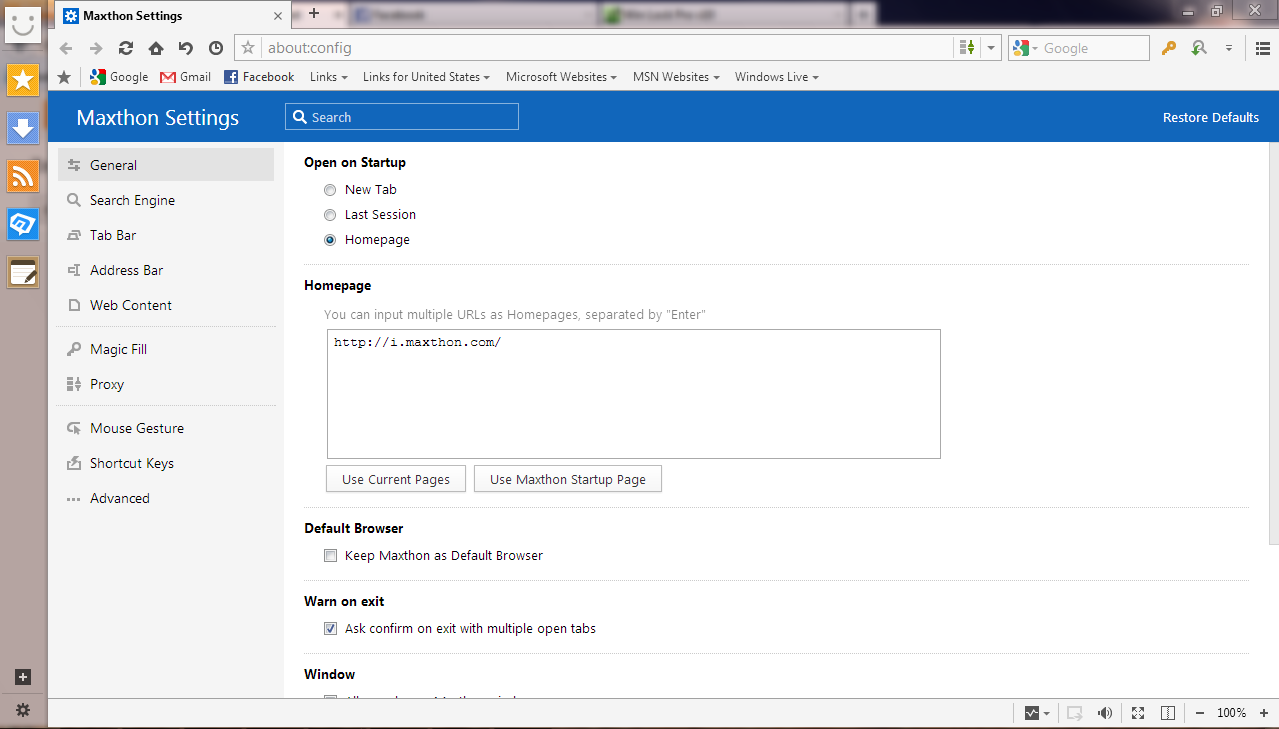Open the Facebook bookmark
Screen dimensions: 1279x729
pos(259,77)
